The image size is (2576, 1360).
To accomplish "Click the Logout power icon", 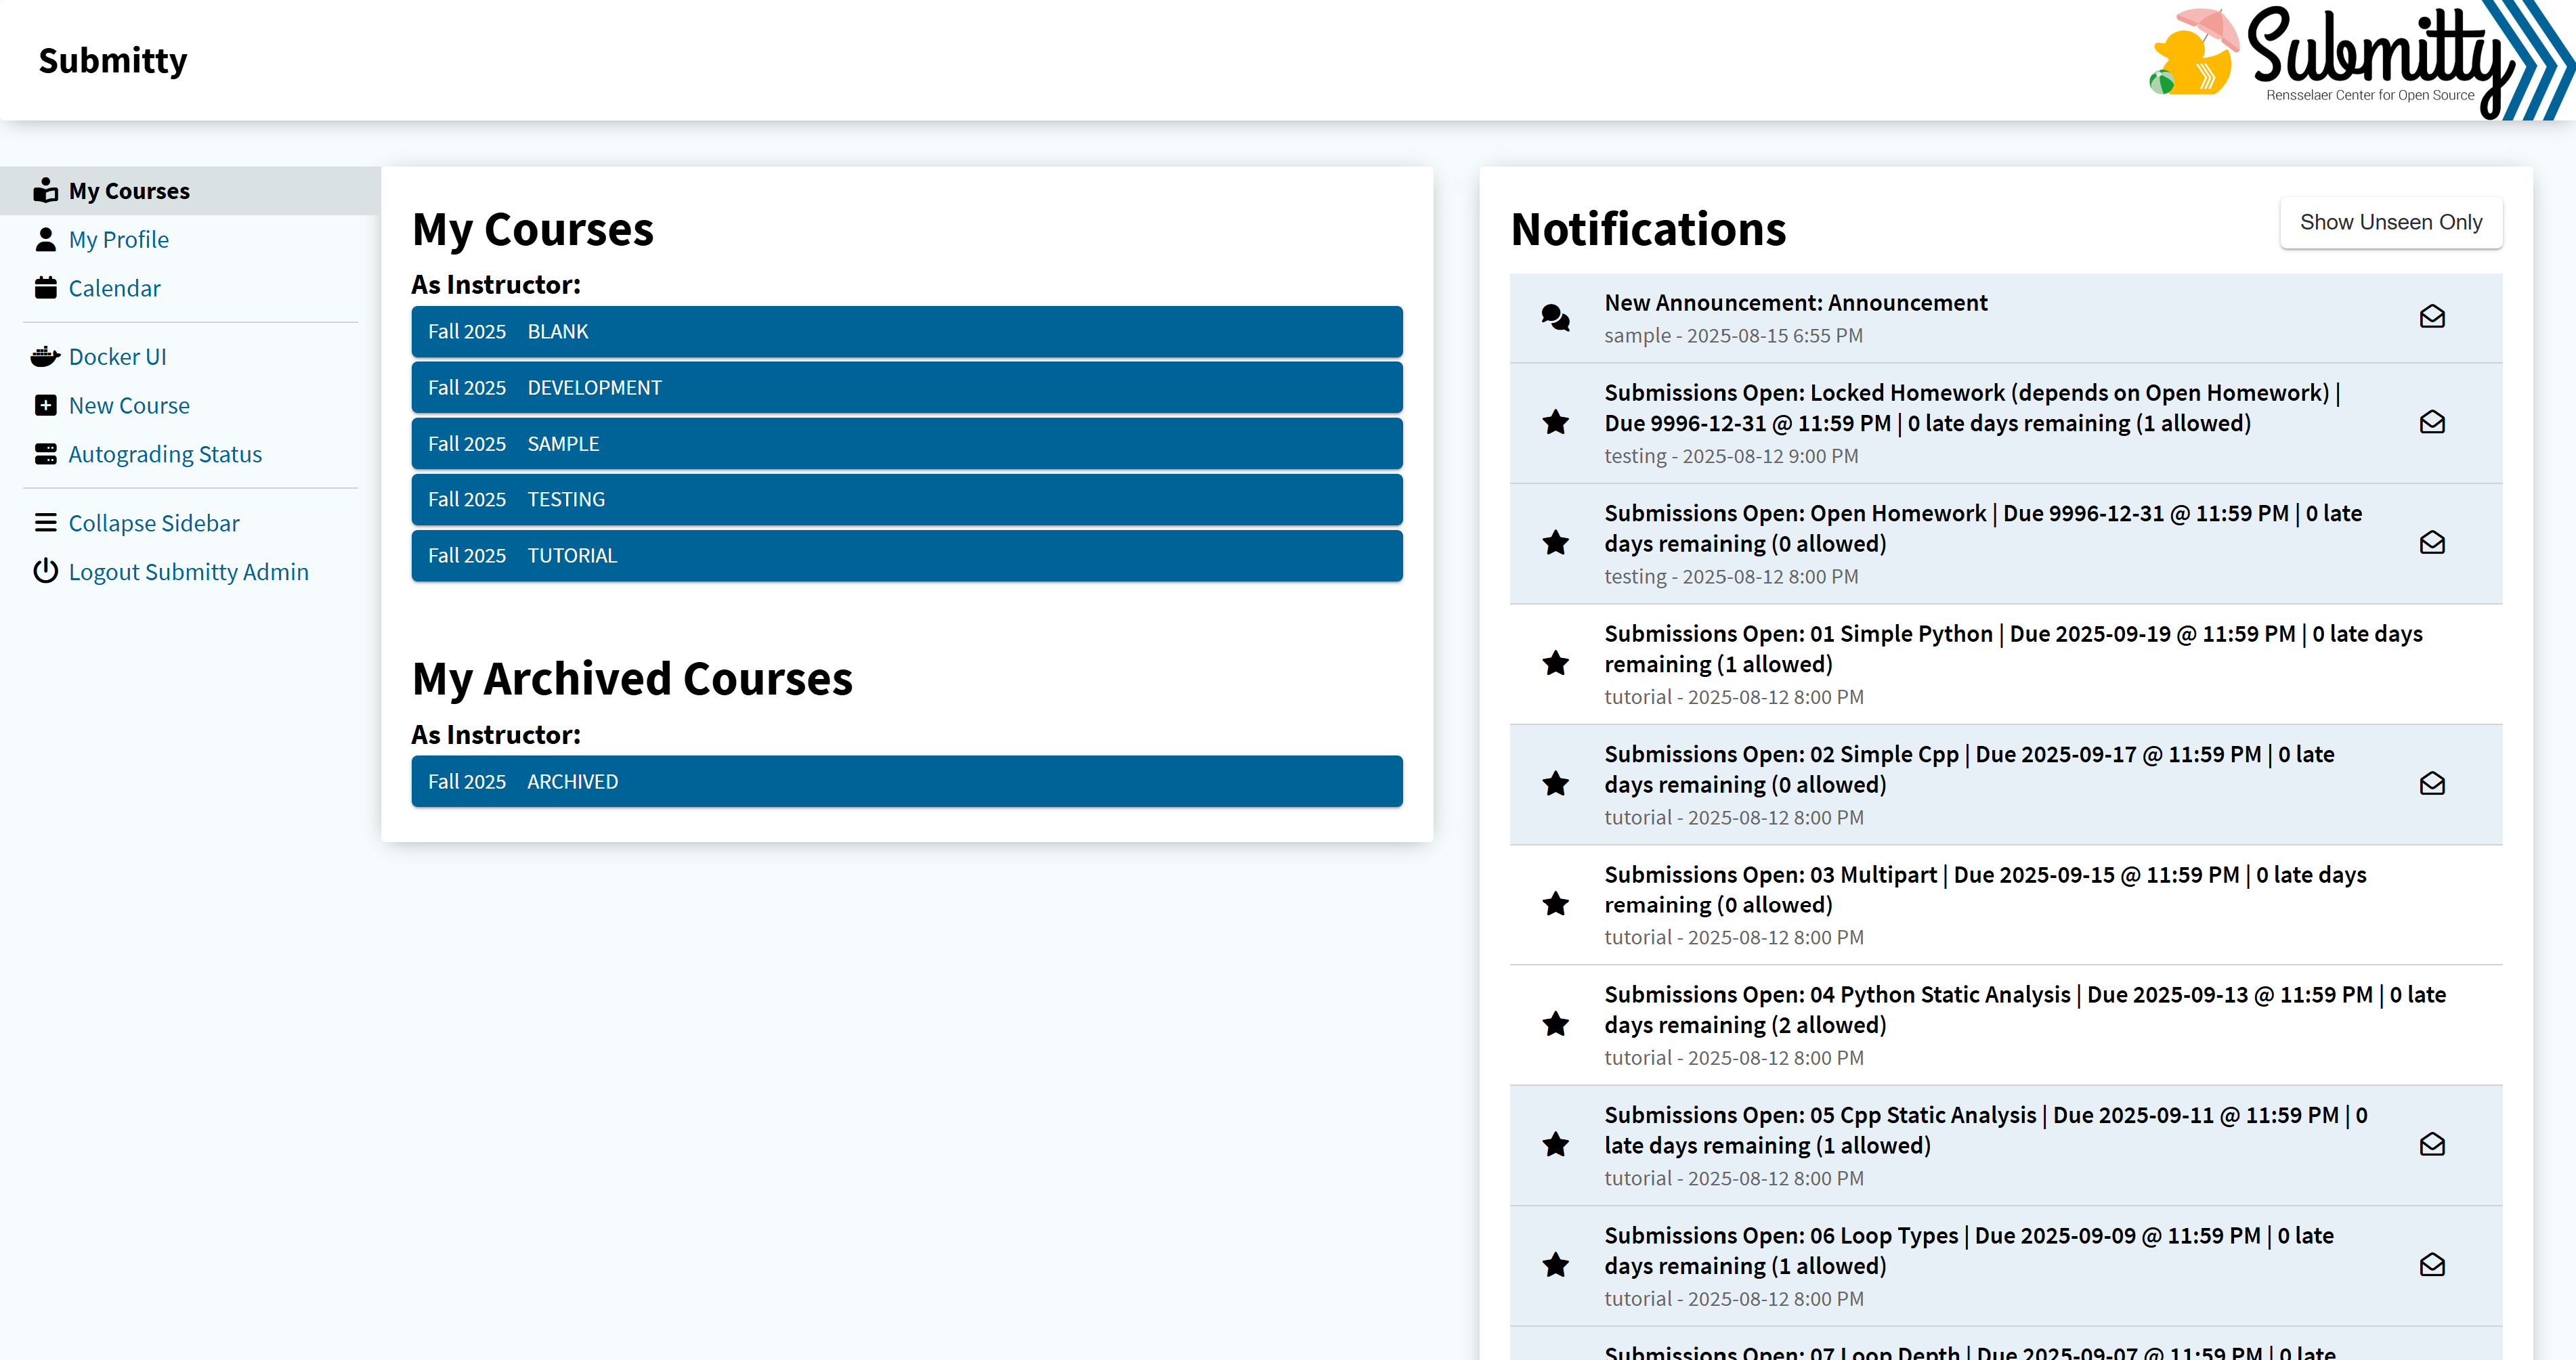I will point(45,571).
